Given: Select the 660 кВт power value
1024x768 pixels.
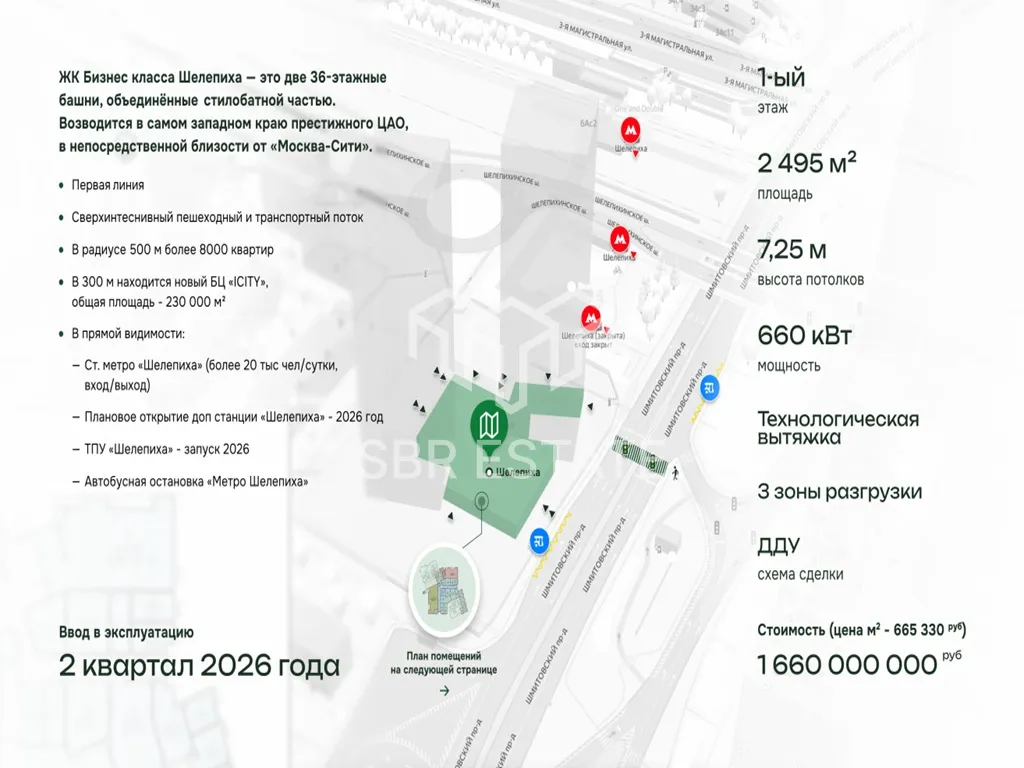Looking at the screenshot, I should (805, 335).
